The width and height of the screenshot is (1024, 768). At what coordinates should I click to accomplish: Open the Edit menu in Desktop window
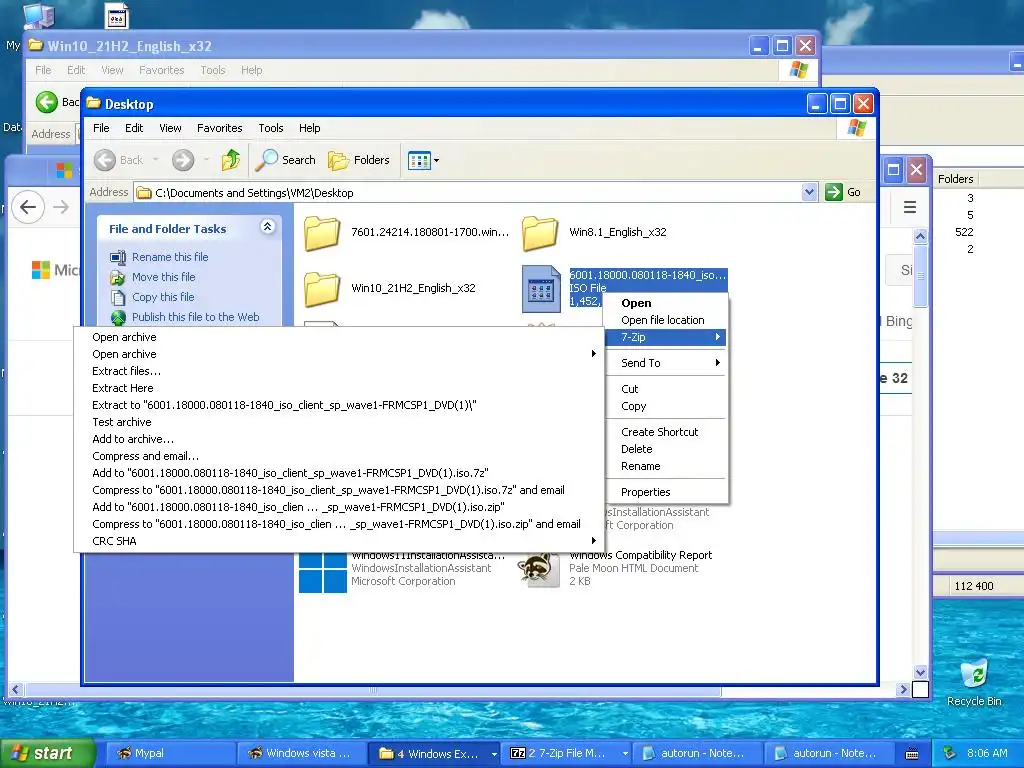tap(134, 128)
